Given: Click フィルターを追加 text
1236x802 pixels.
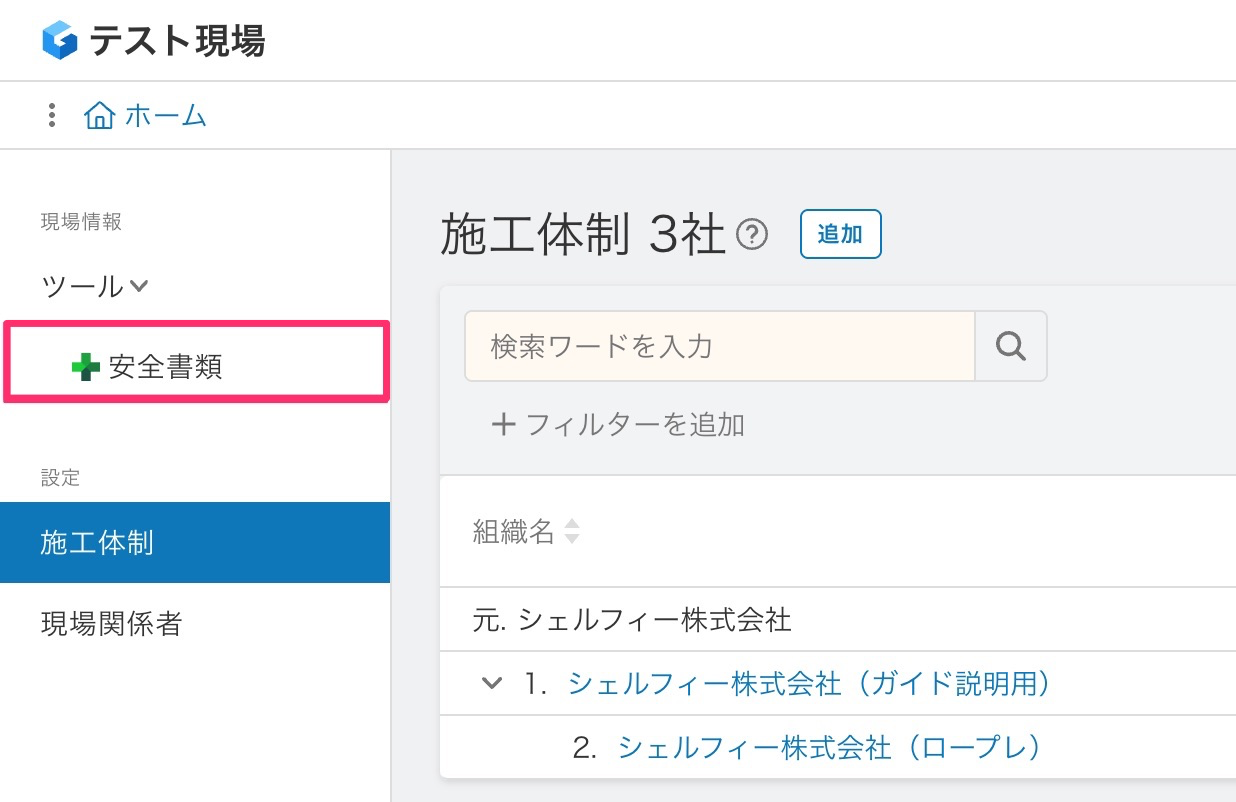Looking at the screenshot, I should click(635, 424).
